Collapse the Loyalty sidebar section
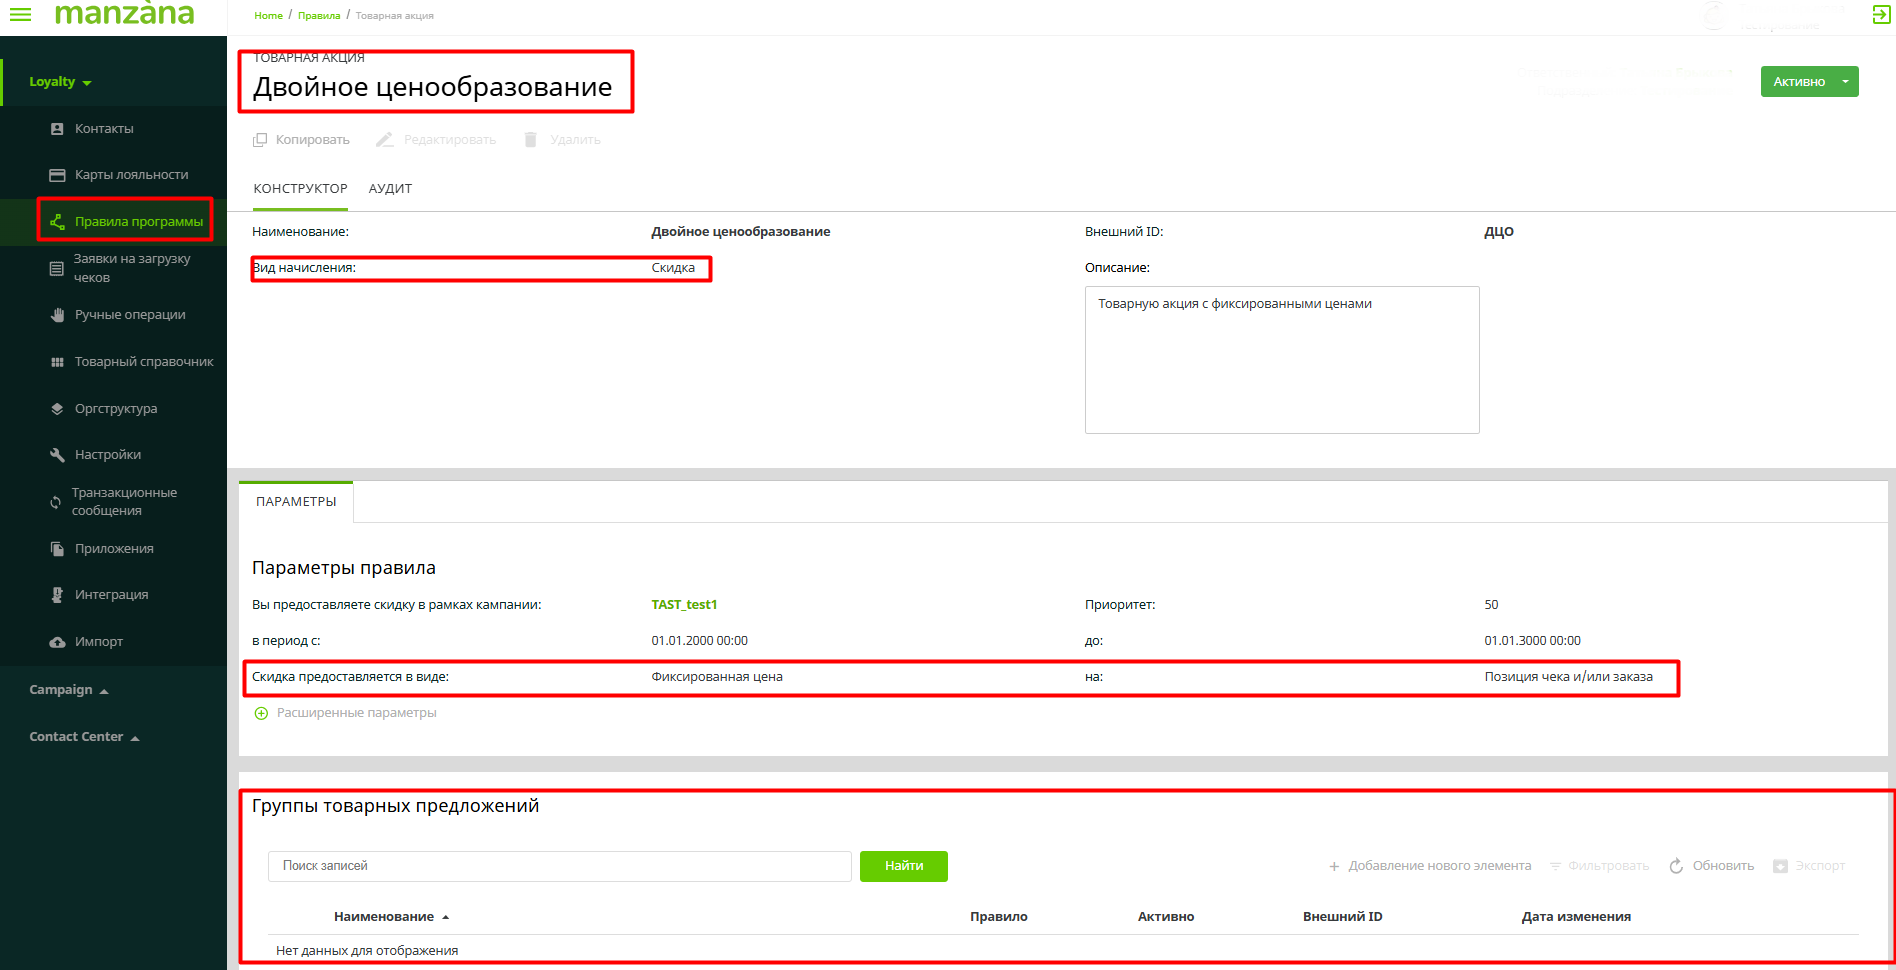1896x970 pixels. point(60,82)
